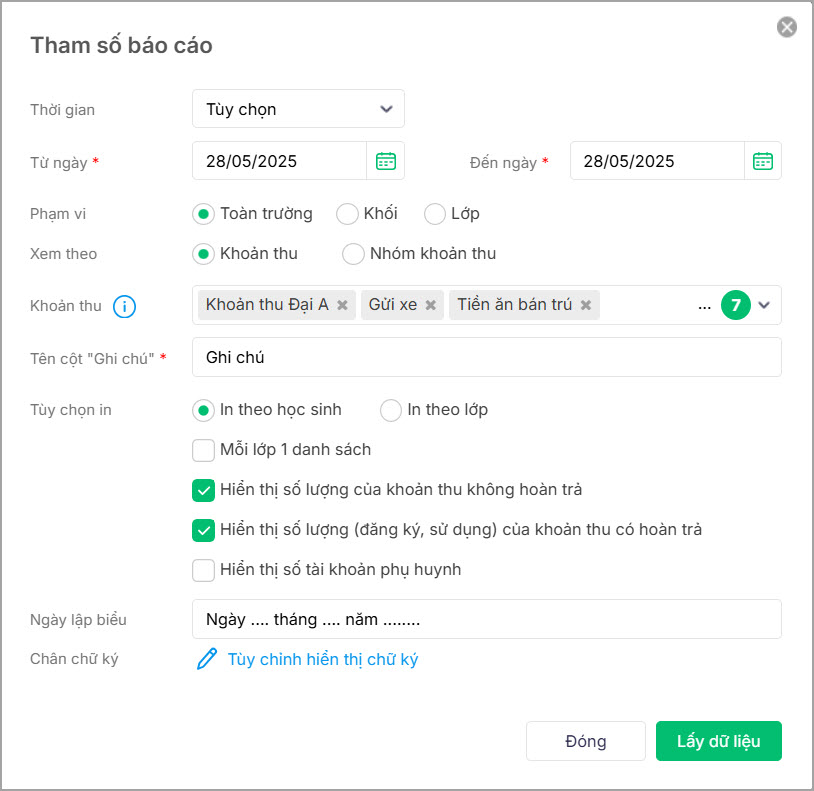Remove the Gửi xe tag

[430, 305]
